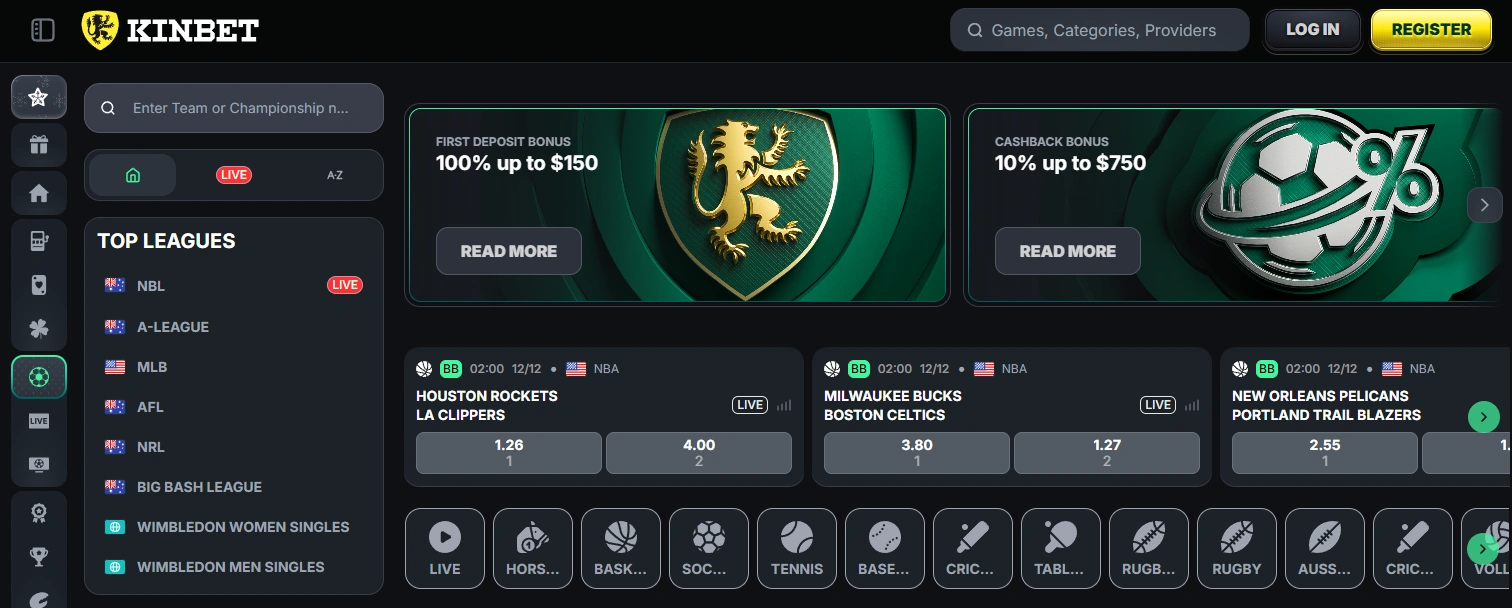Open the LIVE betting sidebar icon
1512x608 pixels.
38,420
